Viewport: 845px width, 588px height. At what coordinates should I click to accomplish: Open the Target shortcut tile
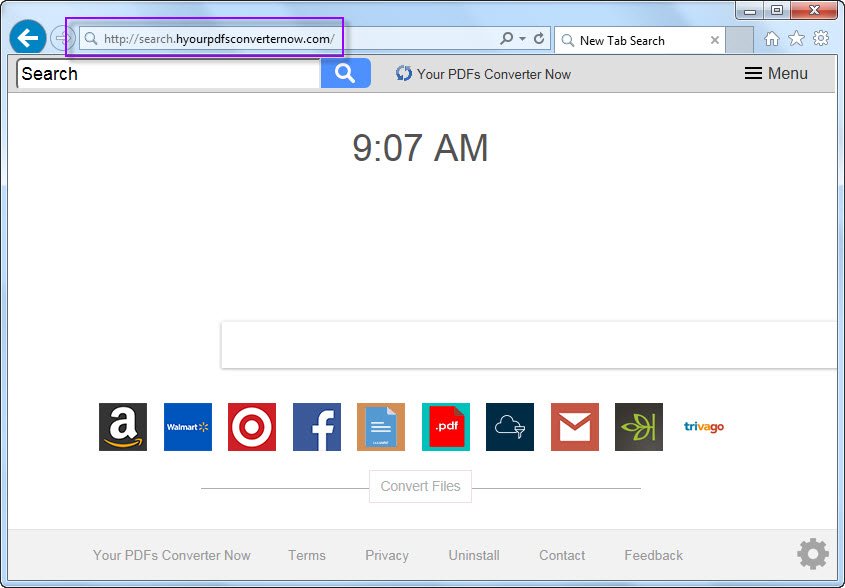pos(252,427)
